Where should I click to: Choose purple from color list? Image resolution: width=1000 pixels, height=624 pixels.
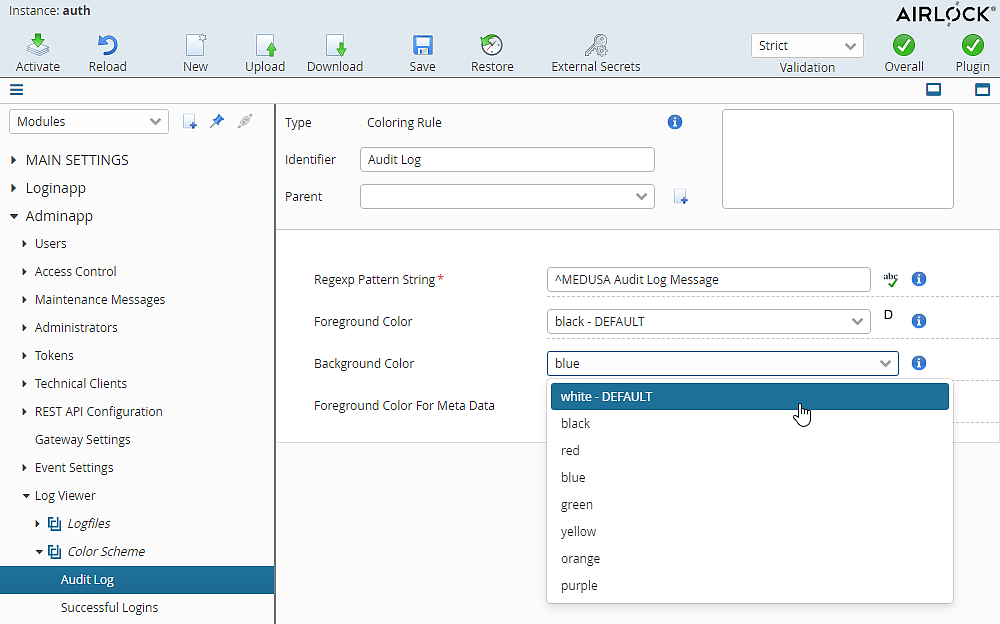749,586
